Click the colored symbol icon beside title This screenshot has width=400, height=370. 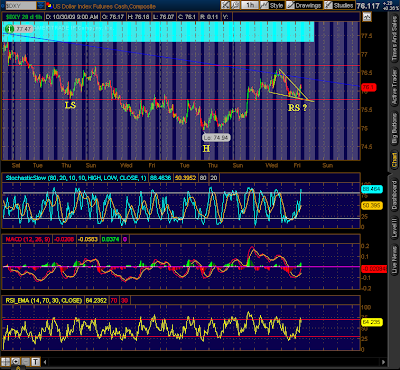click(49, 5)
